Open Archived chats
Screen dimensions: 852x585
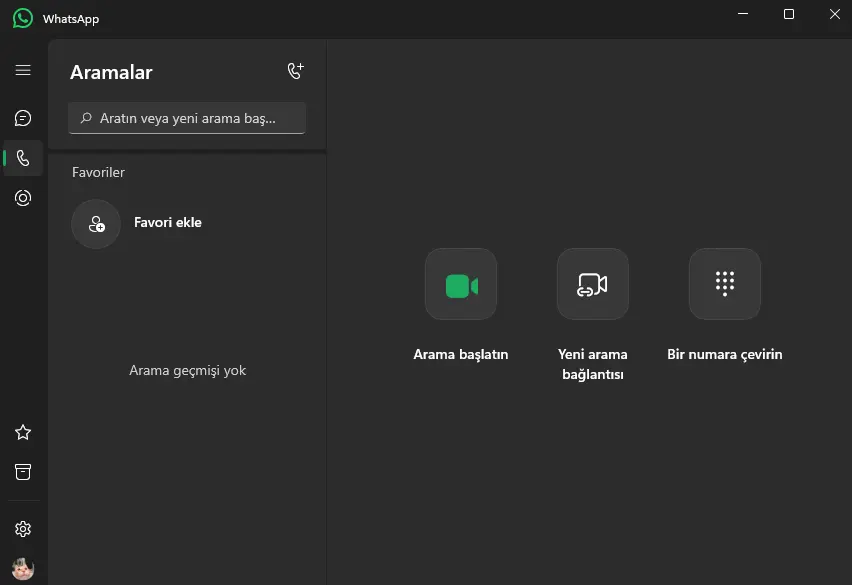click(23, 472)
